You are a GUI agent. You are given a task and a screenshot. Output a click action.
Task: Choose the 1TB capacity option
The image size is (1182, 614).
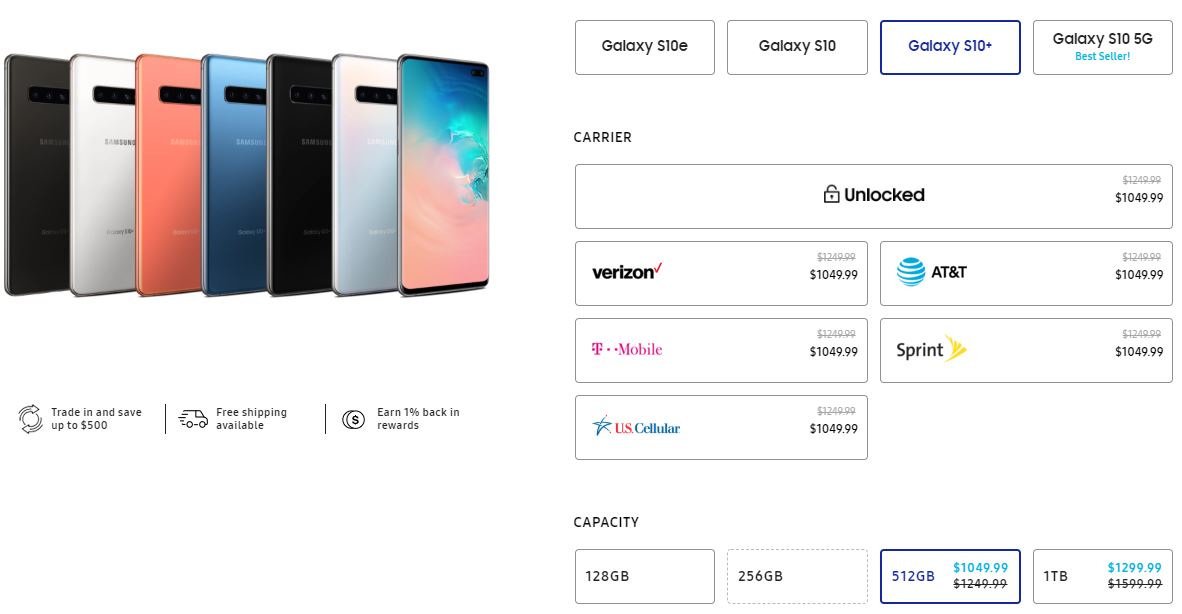(1102, 576)
